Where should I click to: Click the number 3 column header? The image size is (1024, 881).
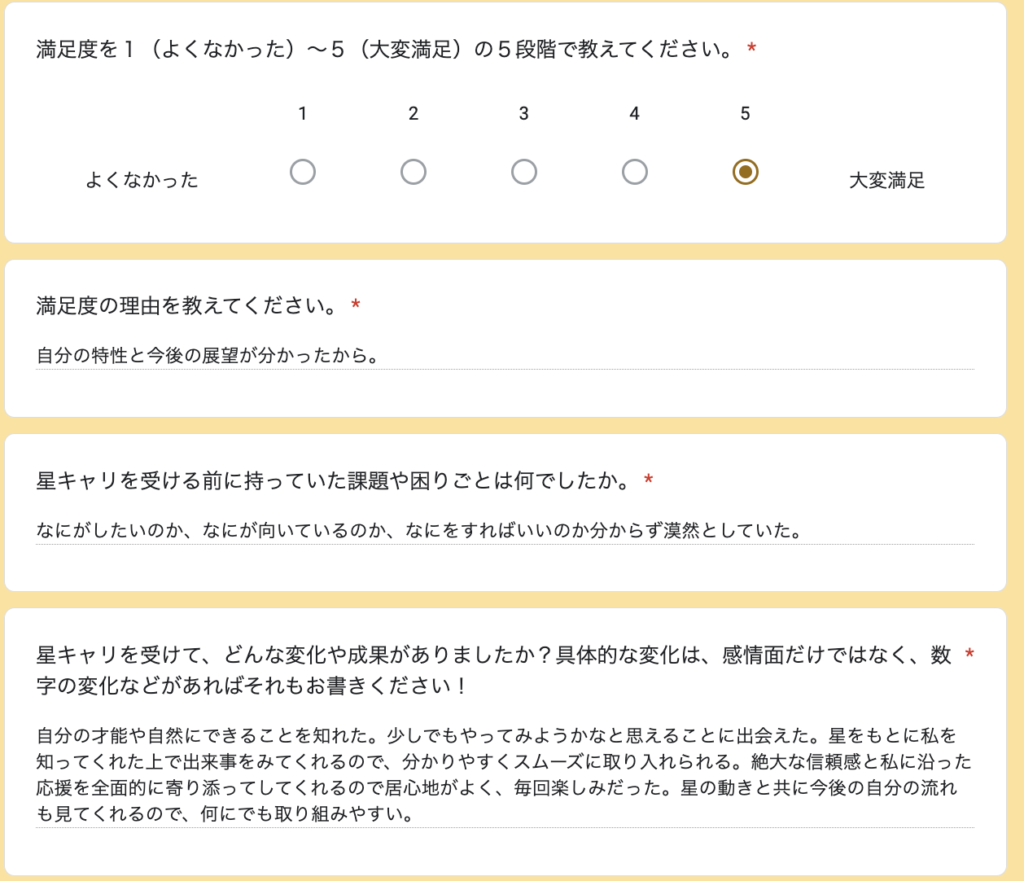click(524, 114)
